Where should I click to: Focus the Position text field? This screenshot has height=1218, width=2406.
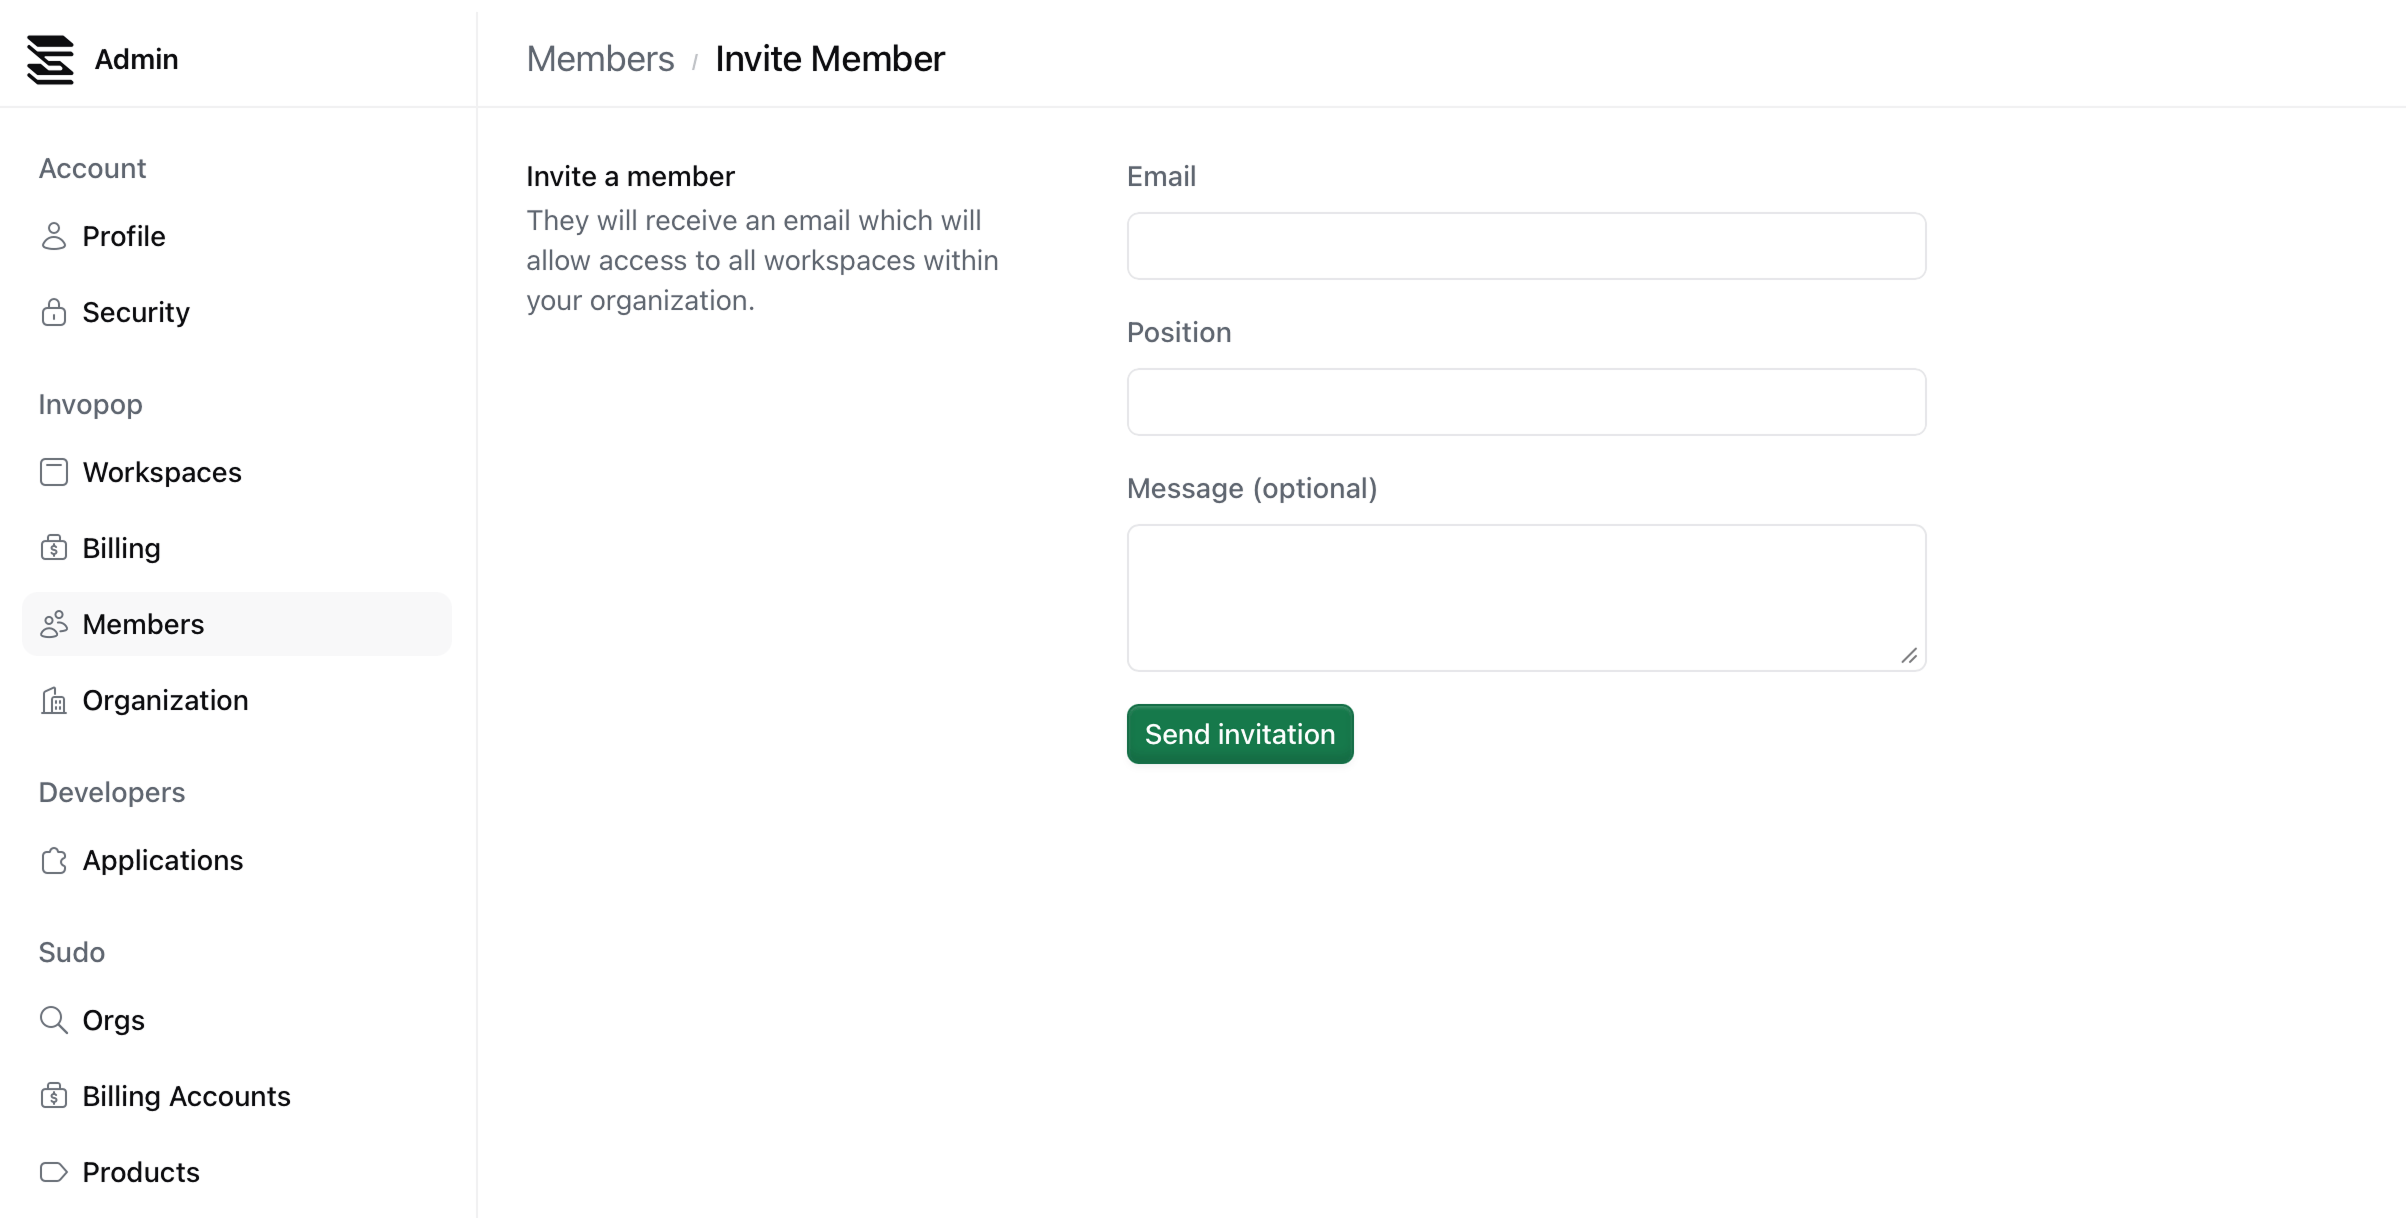pos(1526,402)
